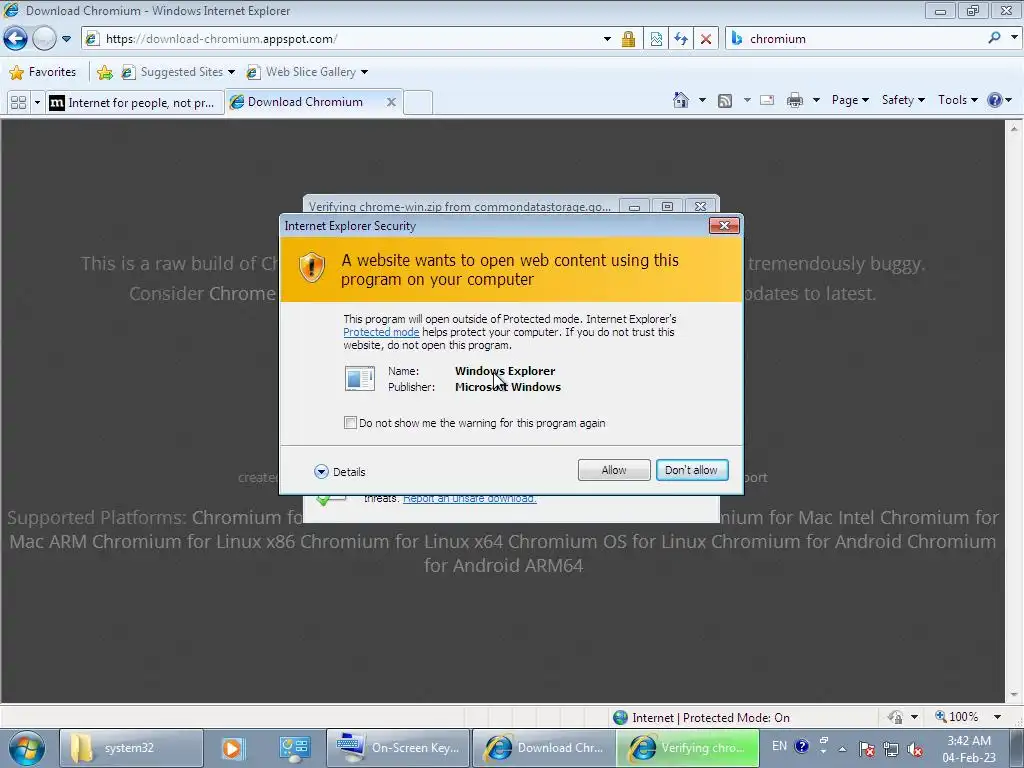Viewport: 1024px width, 768px height.
Task: Open the tab list dropdown arrow
Action: tap(37, 103)
